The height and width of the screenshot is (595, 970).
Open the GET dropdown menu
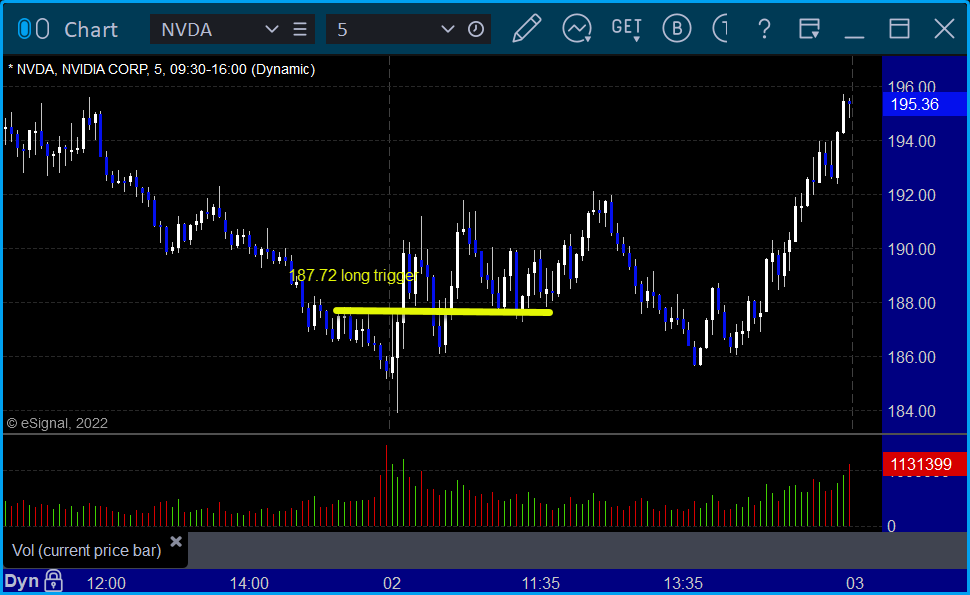point(627,29)
